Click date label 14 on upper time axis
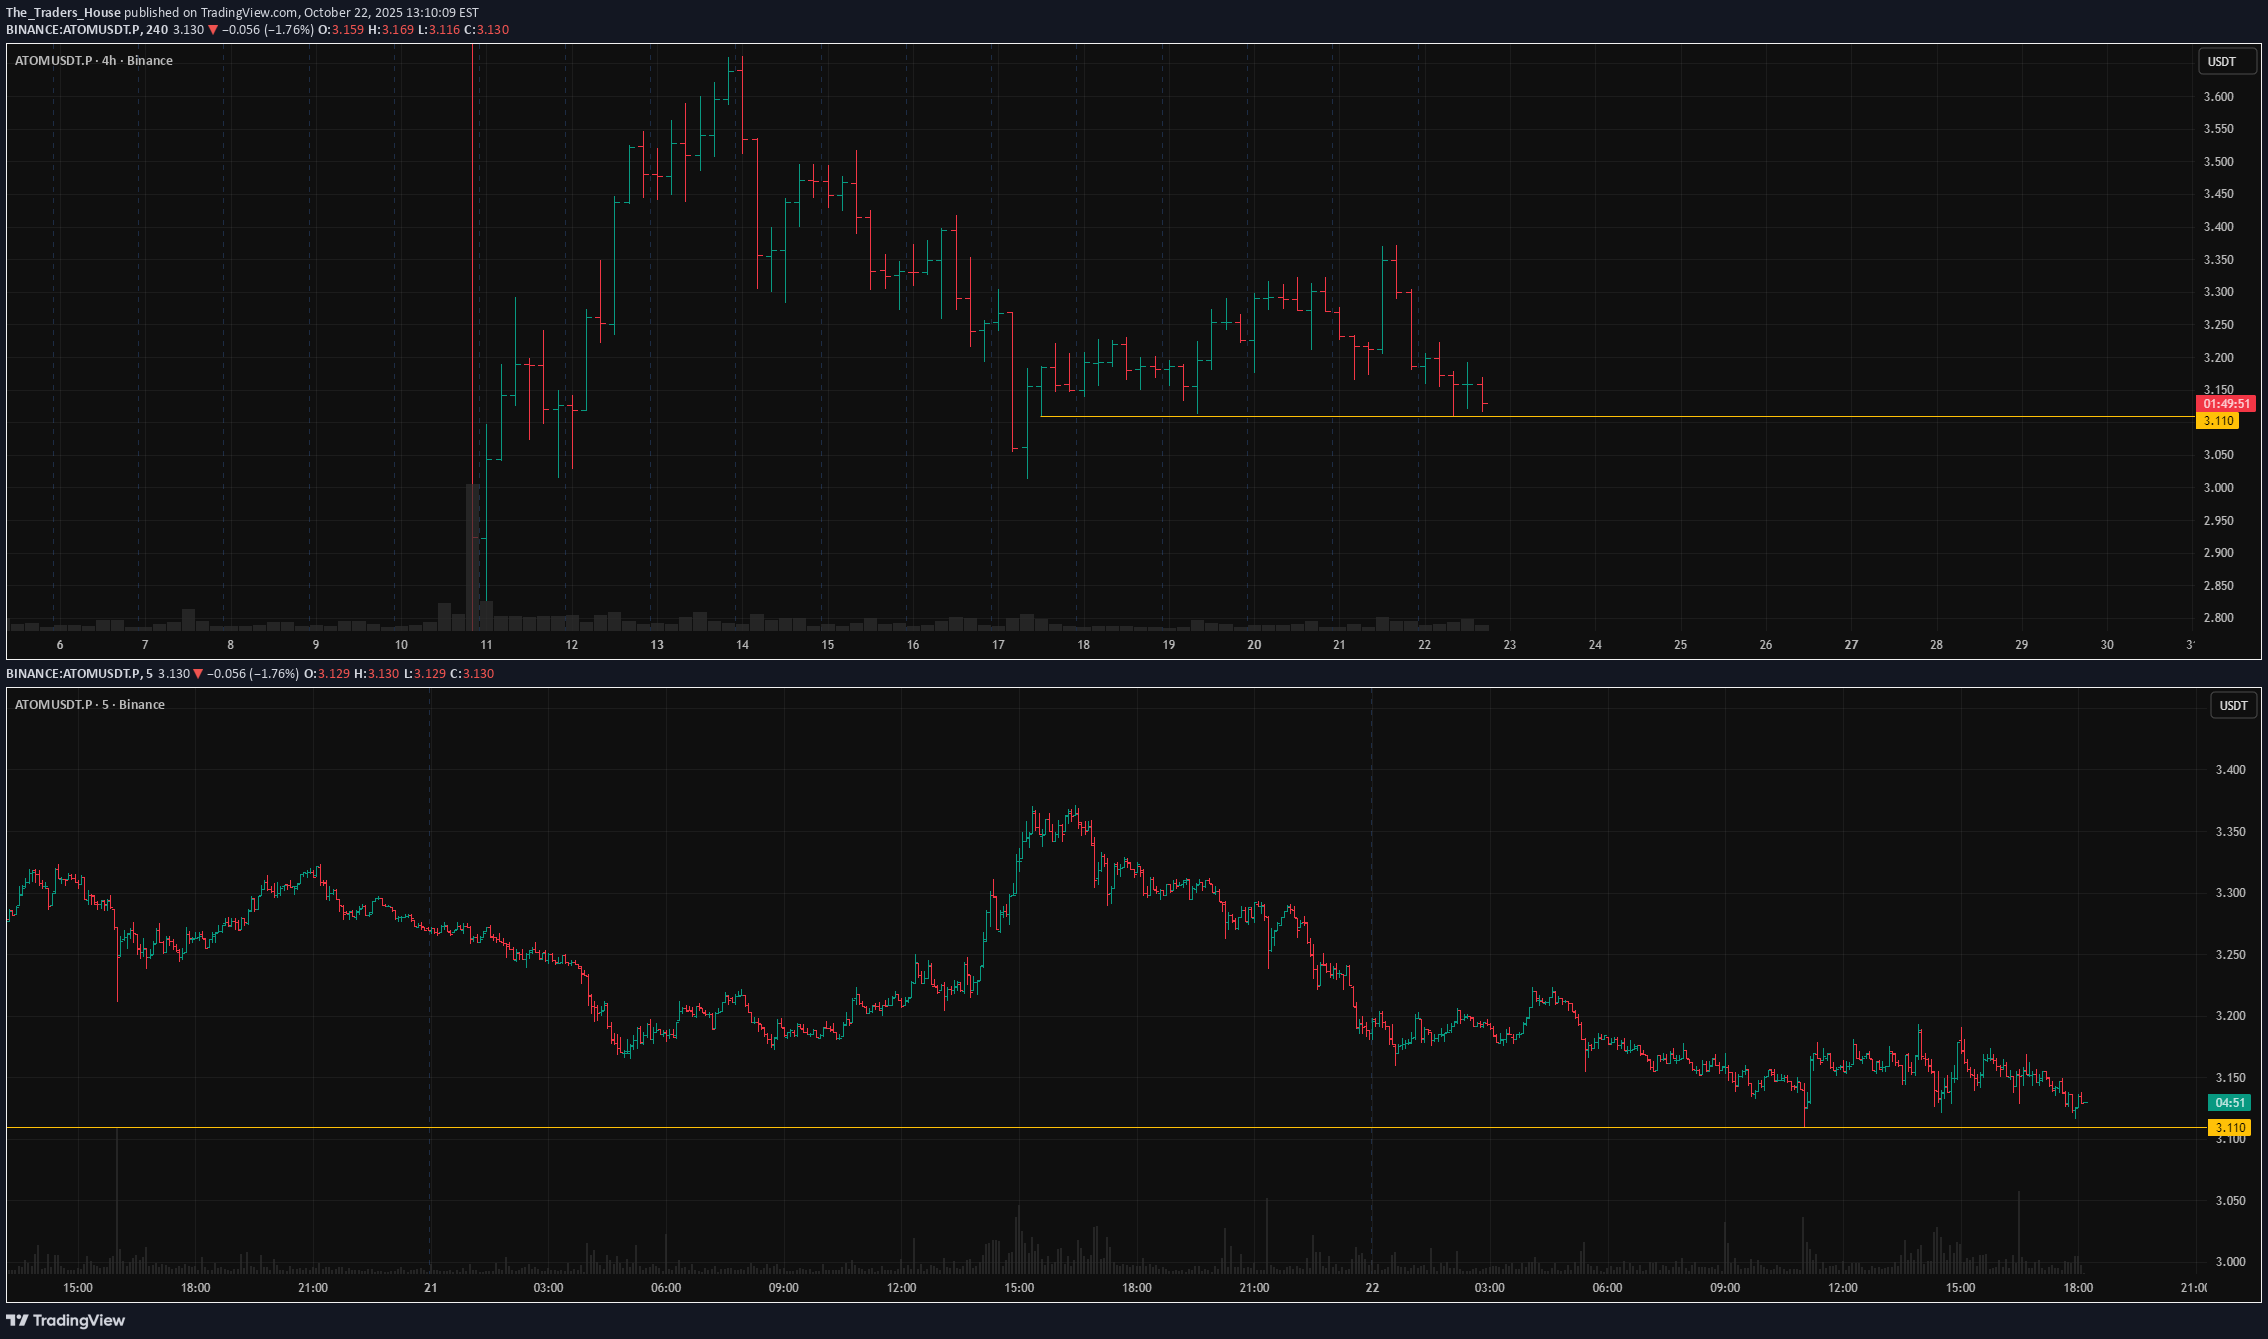 tap(742, 645)
